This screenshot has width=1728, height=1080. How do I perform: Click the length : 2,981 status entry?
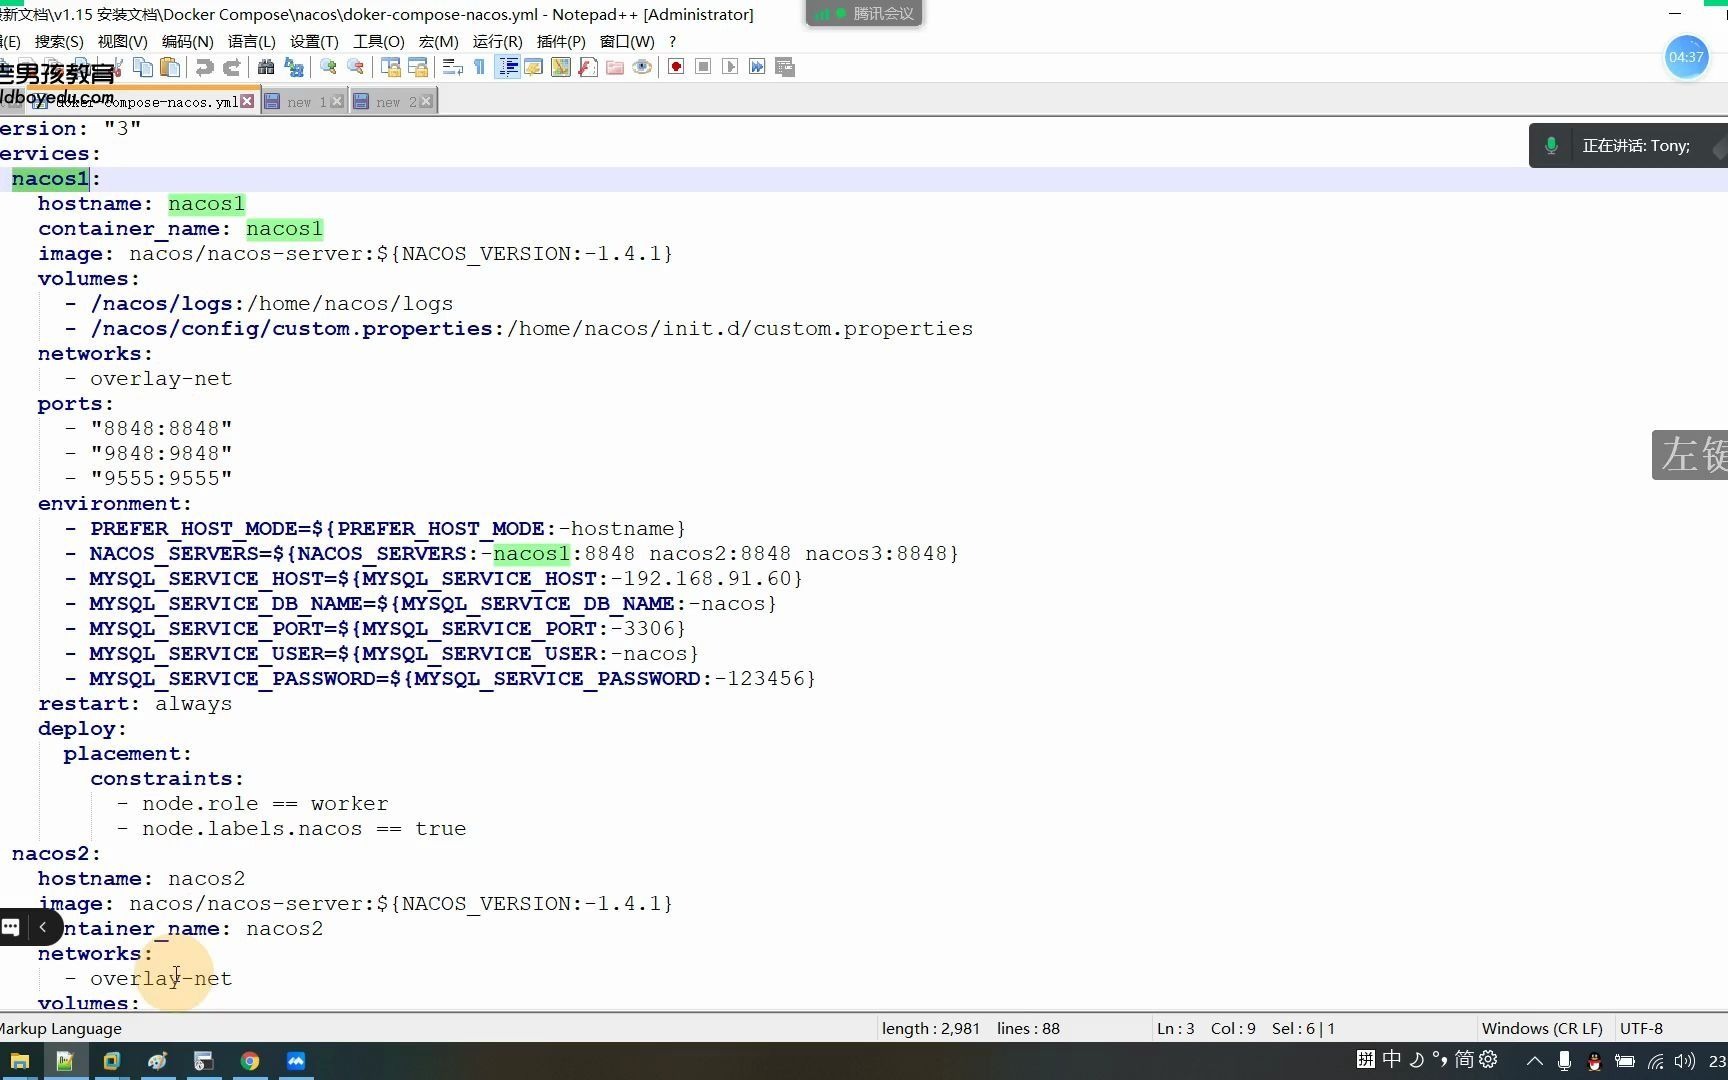tap(931, 1028)
